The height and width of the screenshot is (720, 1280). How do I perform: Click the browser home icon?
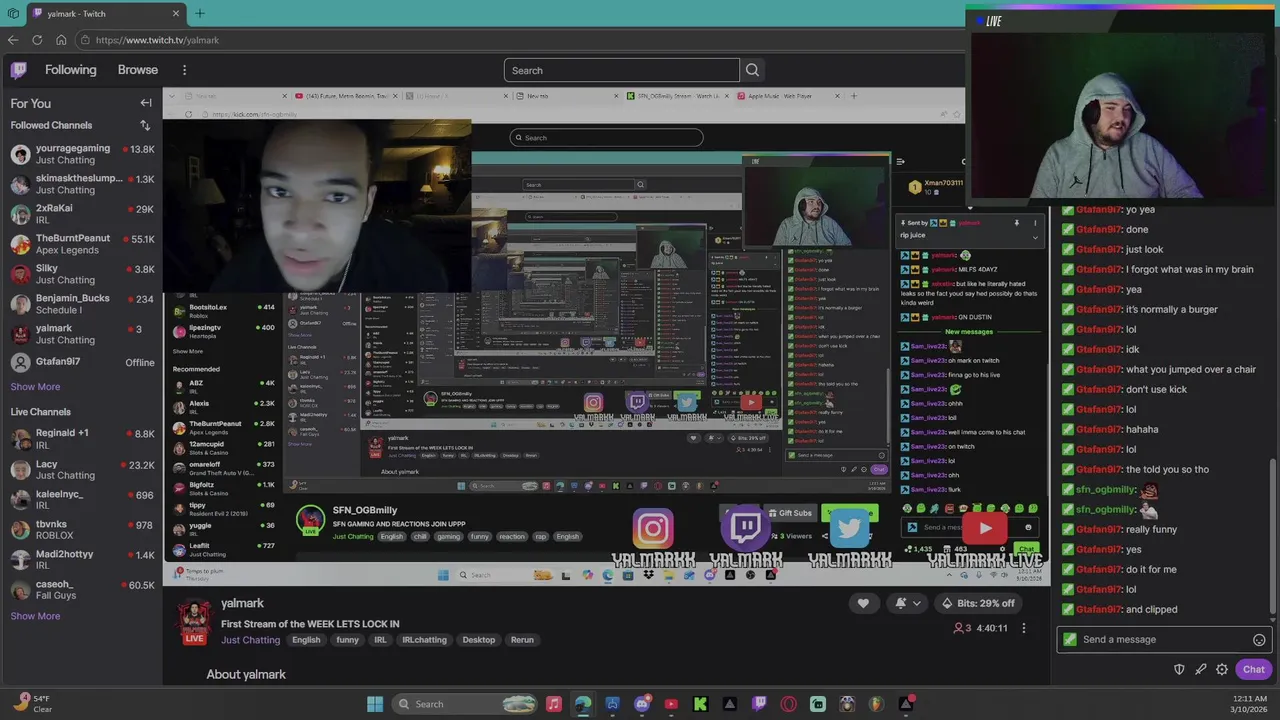point(61,40)
